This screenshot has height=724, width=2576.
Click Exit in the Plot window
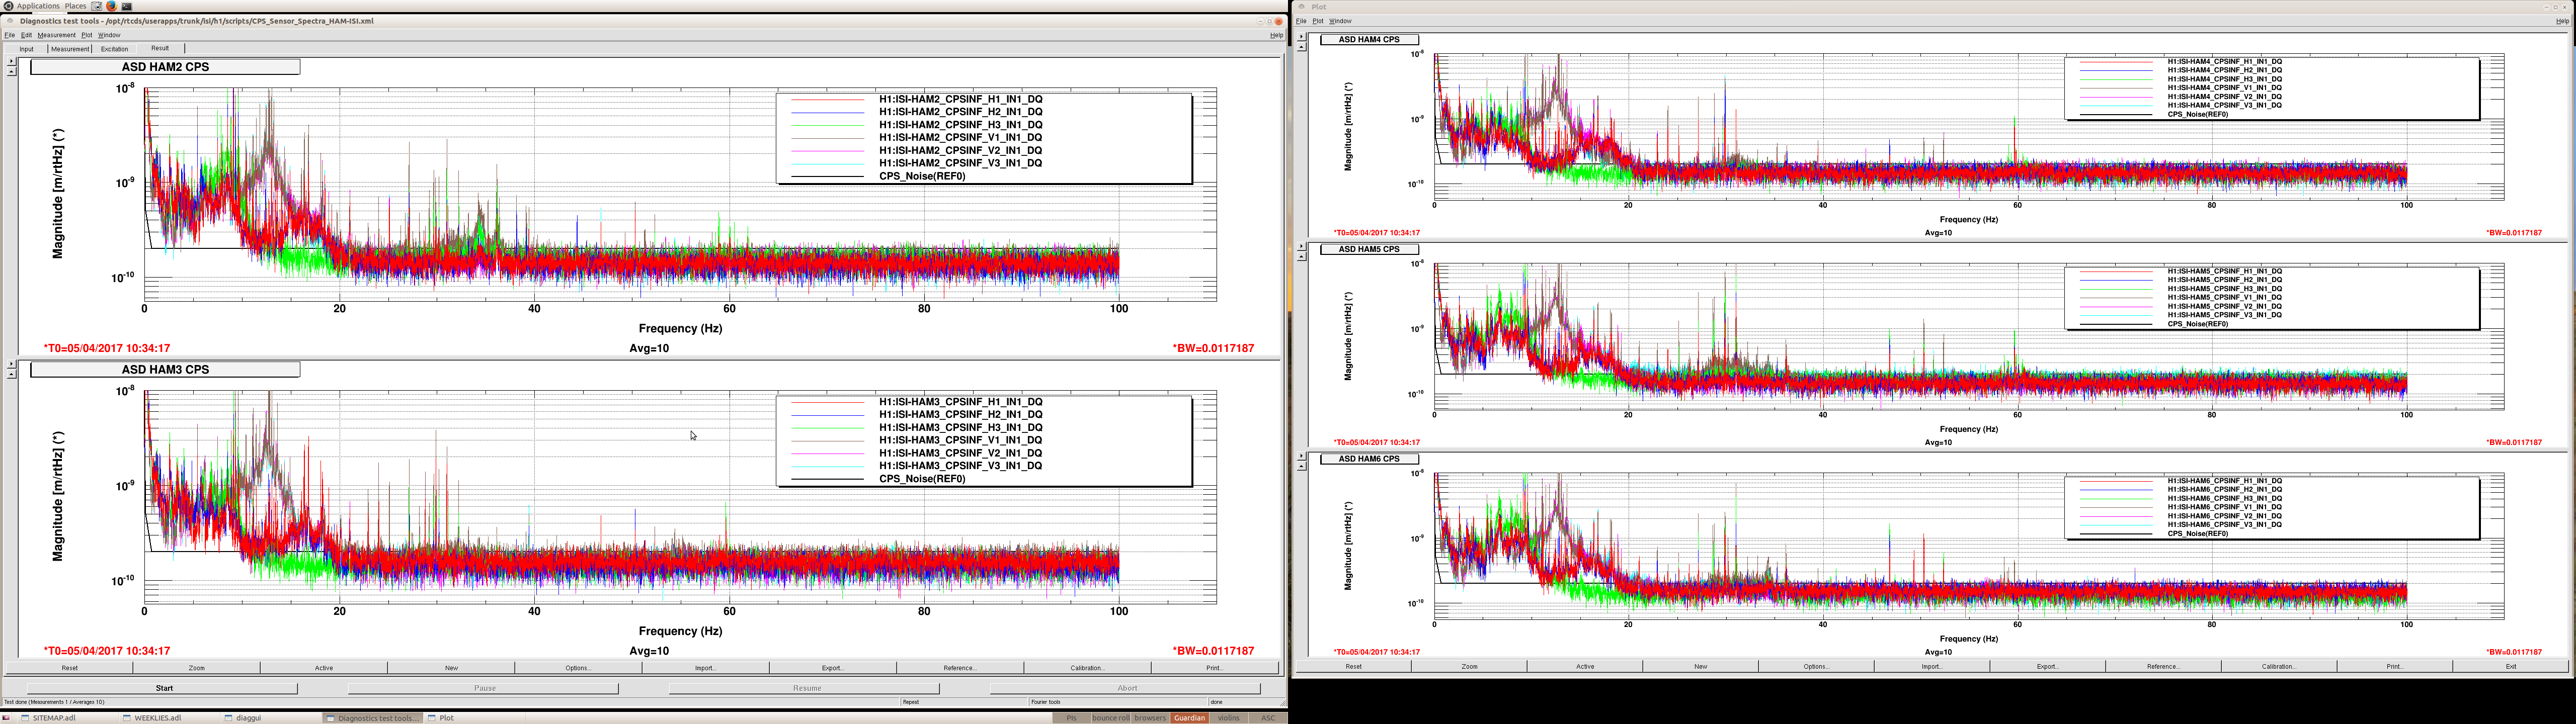2511,666
